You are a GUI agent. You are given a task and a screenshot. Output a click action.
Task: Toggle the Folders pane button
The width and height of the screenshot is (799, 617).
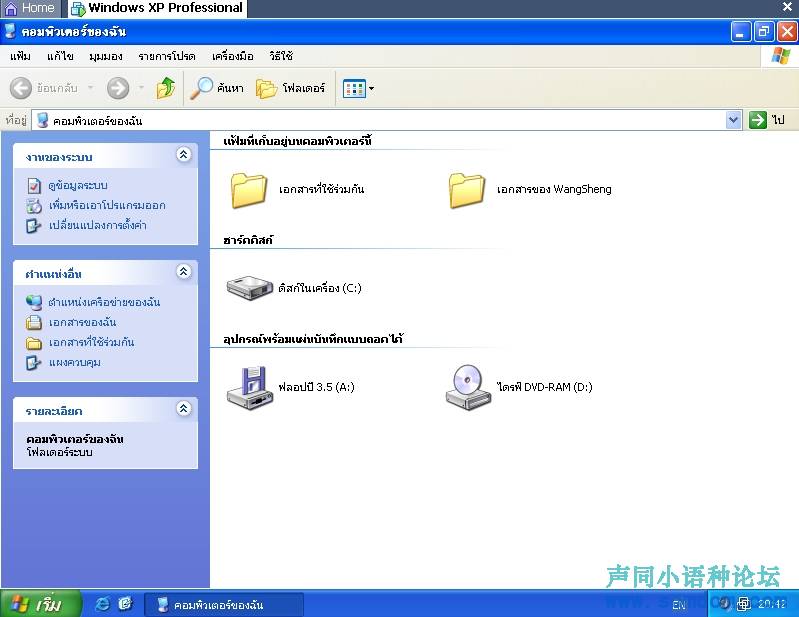pyautogui.click(x=266, y=88)
